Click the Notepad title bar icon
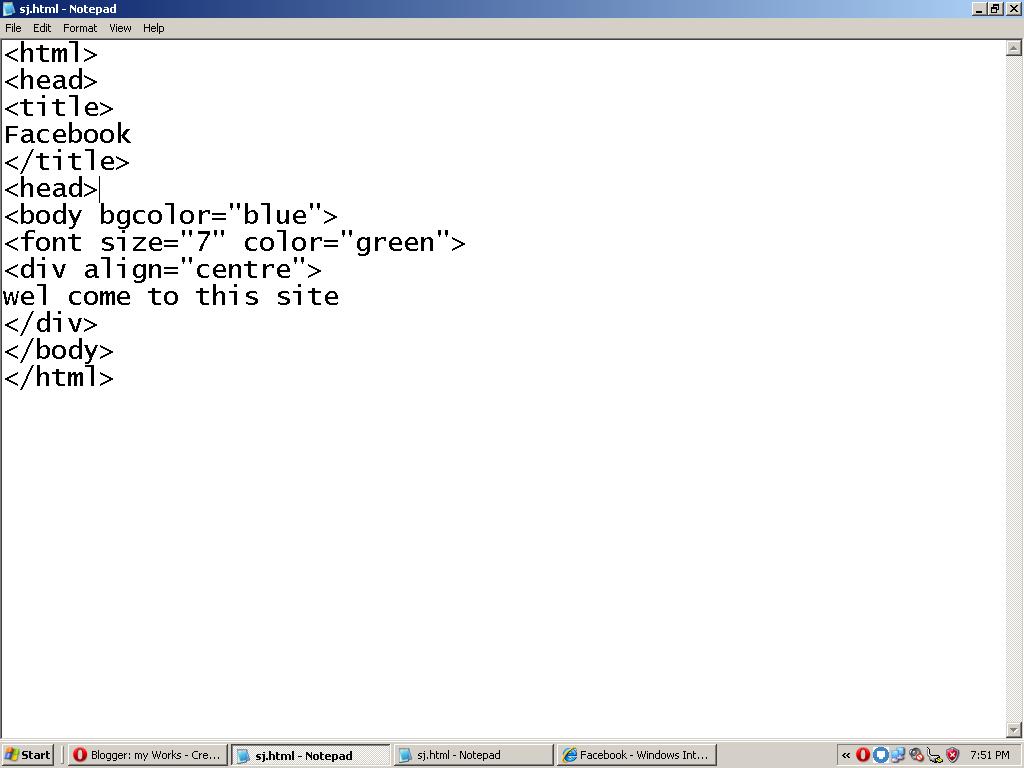The width and height of the screenshot is (1024, 768). point(9,8)
